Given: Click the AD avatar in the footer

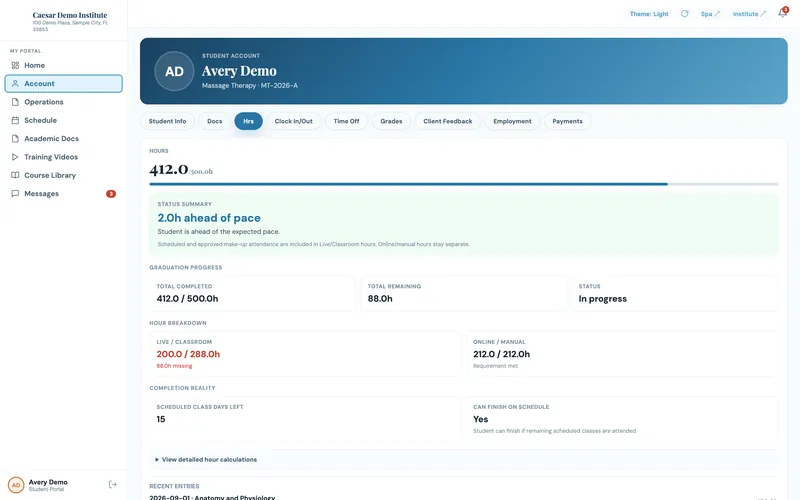Looking at the screenshot, I should pos(16,485).
